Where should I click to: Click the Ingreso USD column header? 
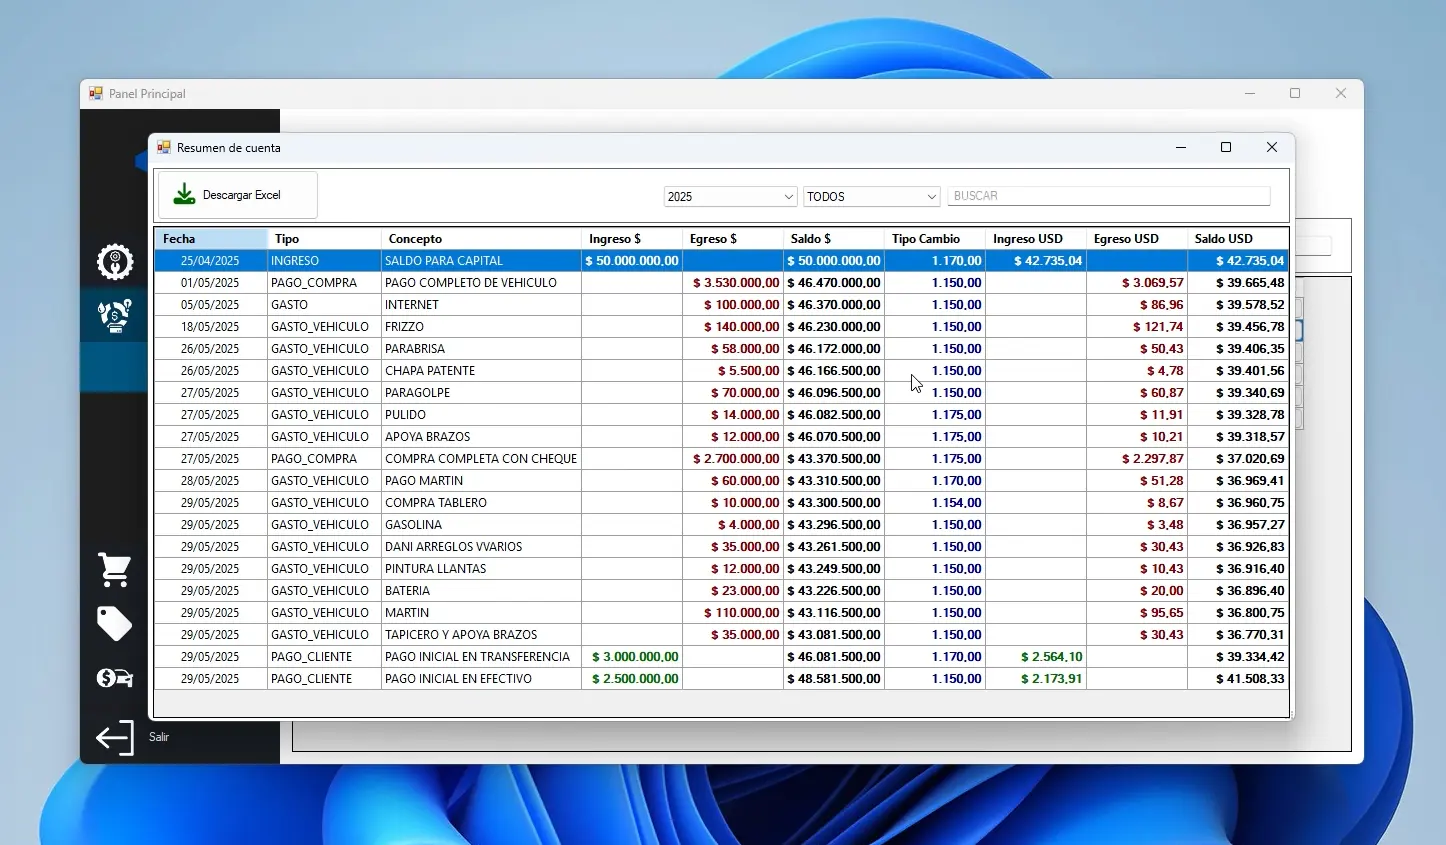(x=1036, y=239)
